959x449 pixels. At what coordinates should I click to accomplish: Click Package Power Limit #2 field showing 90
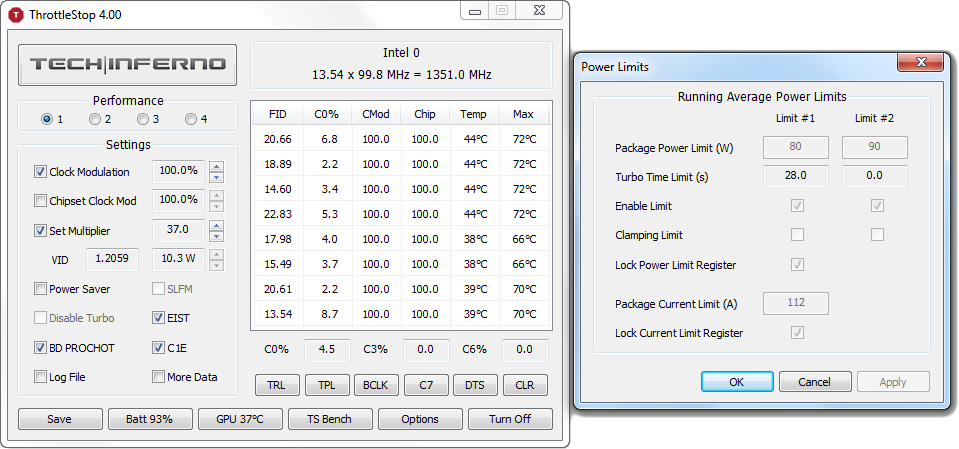tap(875, 147)
